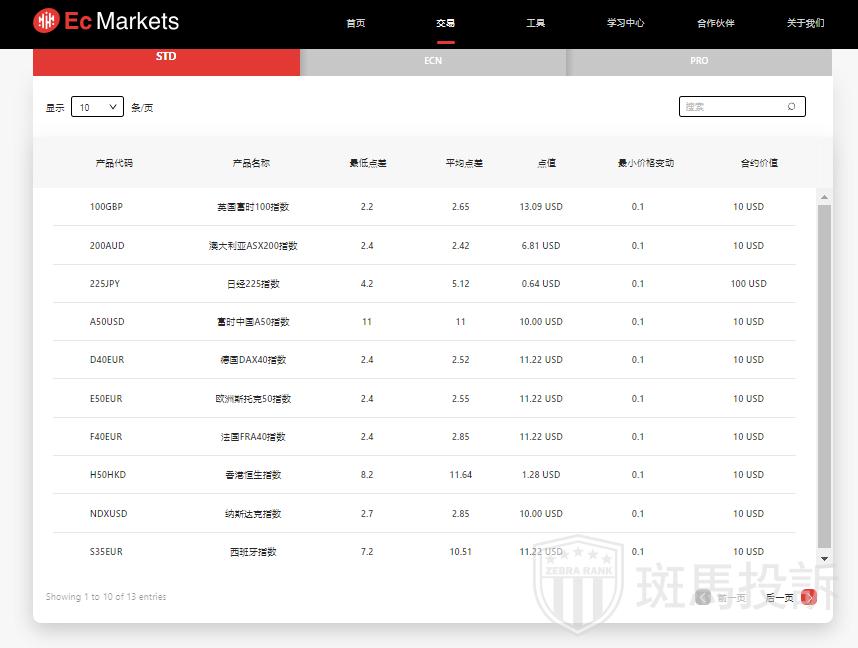The image size is (858, 648).
Task: Click inside the 搜索 search field
Action: click(x=730, y=107)
